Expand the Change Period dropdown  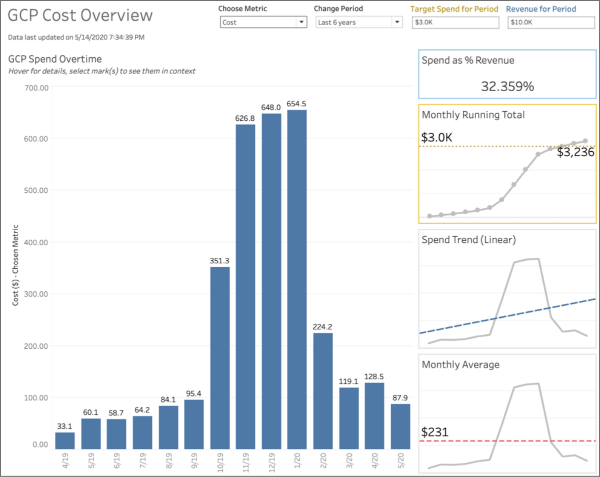point(351,21)
